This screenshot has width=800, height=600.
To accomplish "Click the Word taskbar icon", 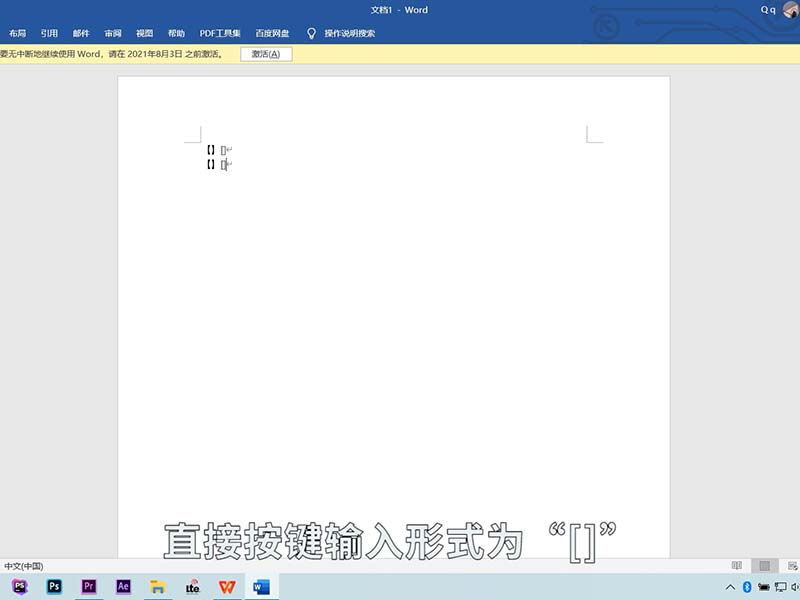I will pyautogui.click(x=261, y=587).
